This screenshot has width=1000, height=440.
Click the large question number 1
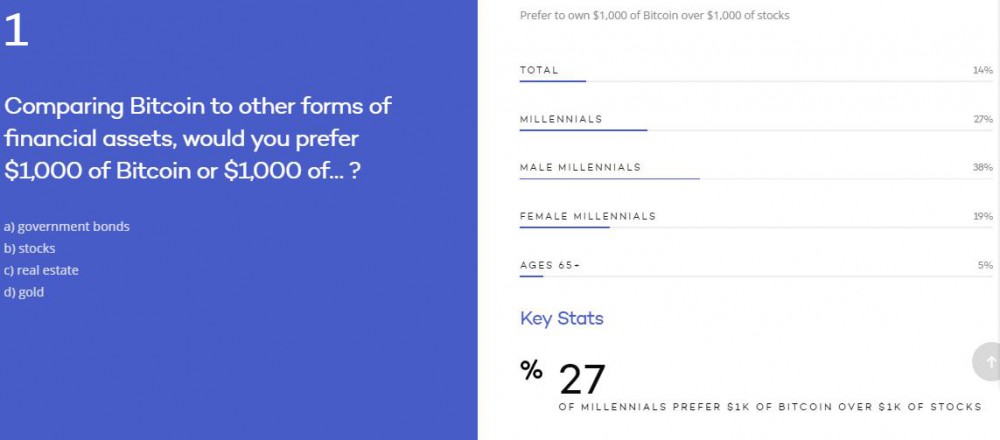pyautogui.click(x=17, y=31)
